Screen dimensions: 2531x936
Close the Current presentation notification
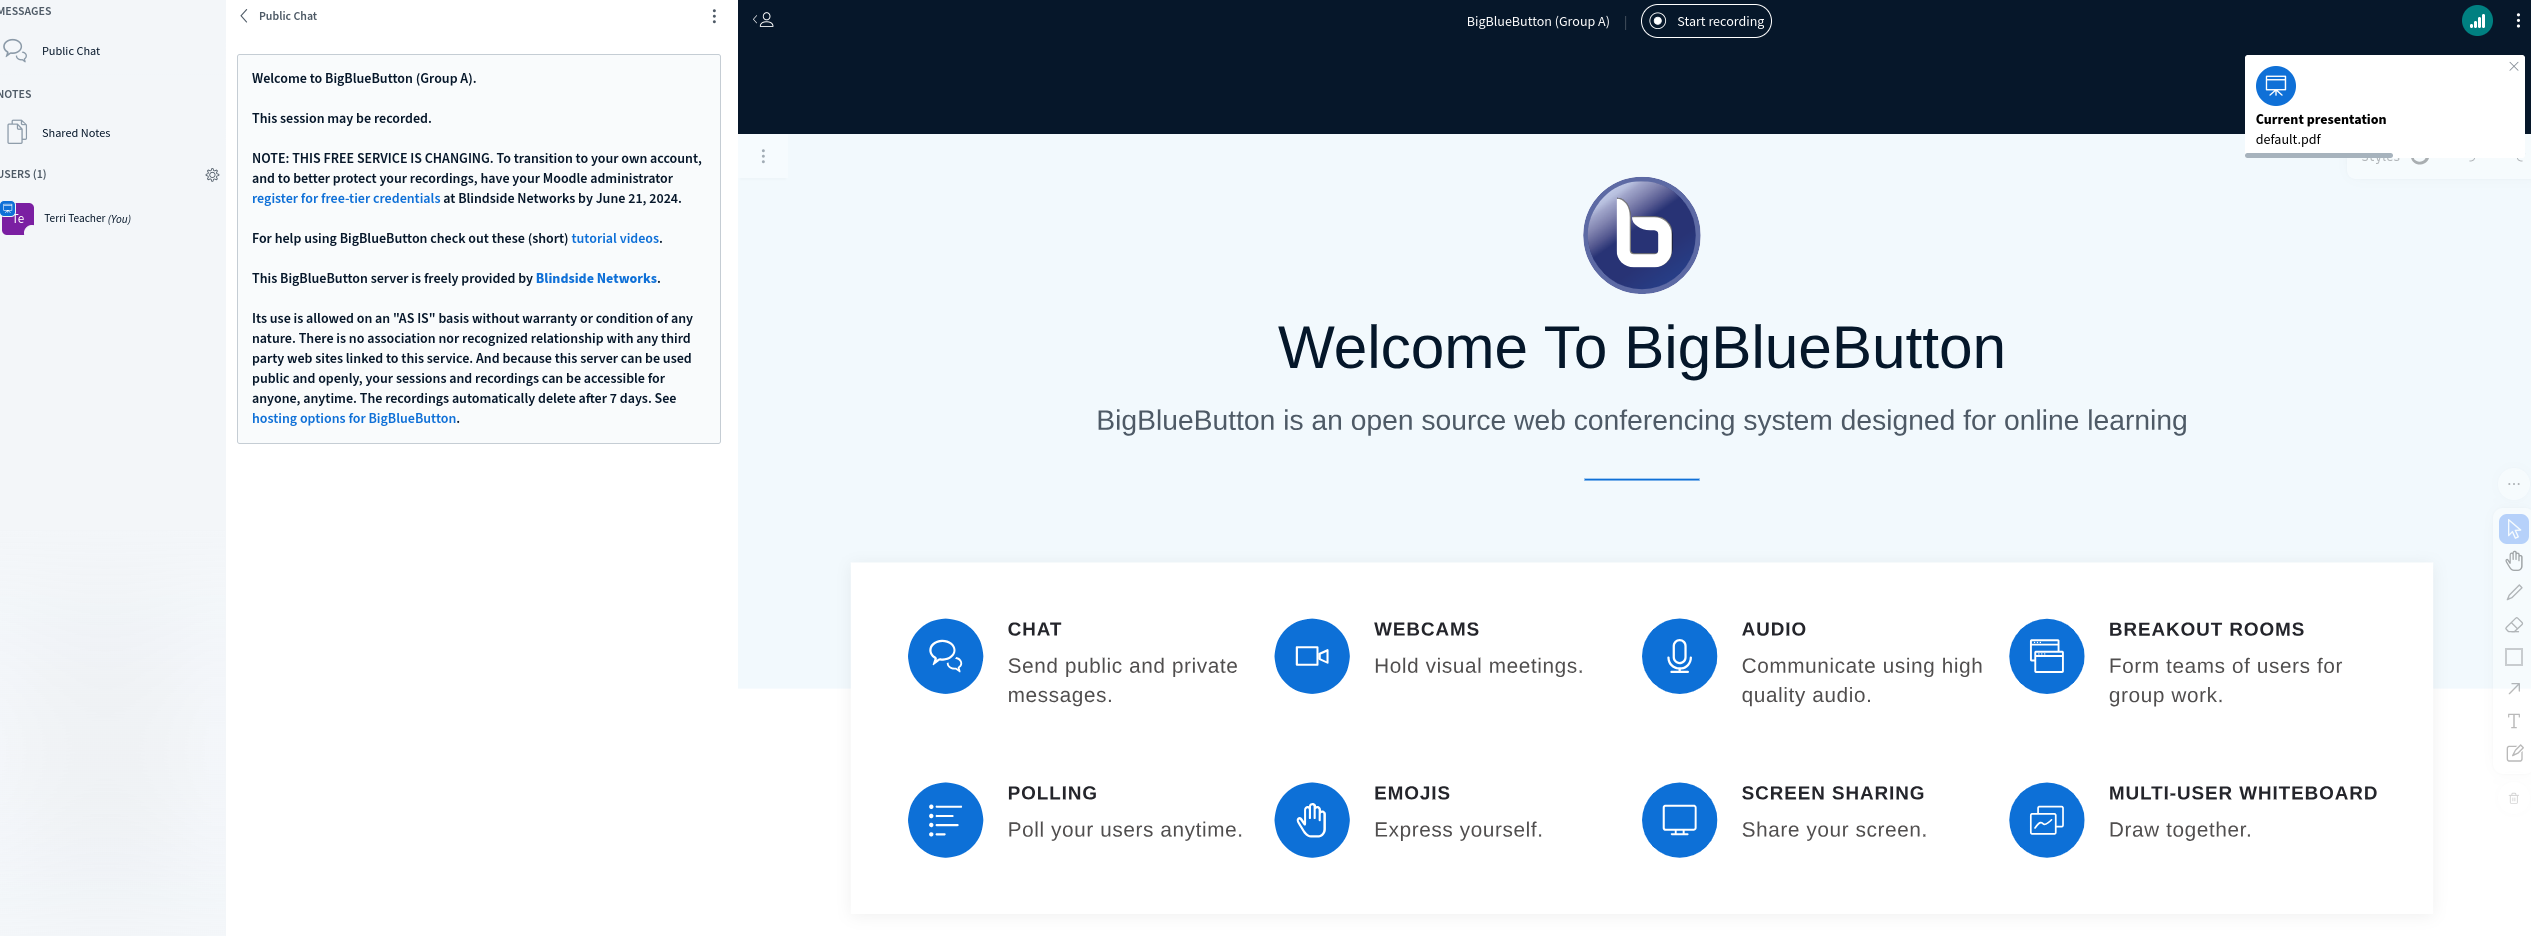click(x=2514, y=67)
